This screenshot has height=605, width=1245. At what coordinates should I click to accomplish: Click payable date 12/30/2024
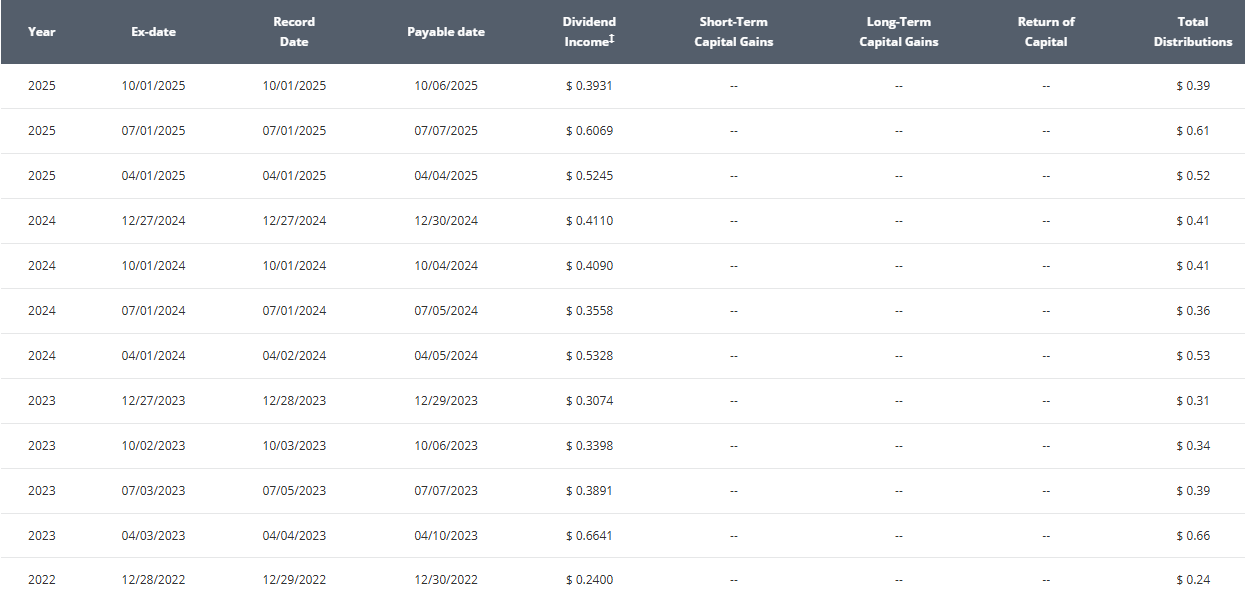pos(446,221)
